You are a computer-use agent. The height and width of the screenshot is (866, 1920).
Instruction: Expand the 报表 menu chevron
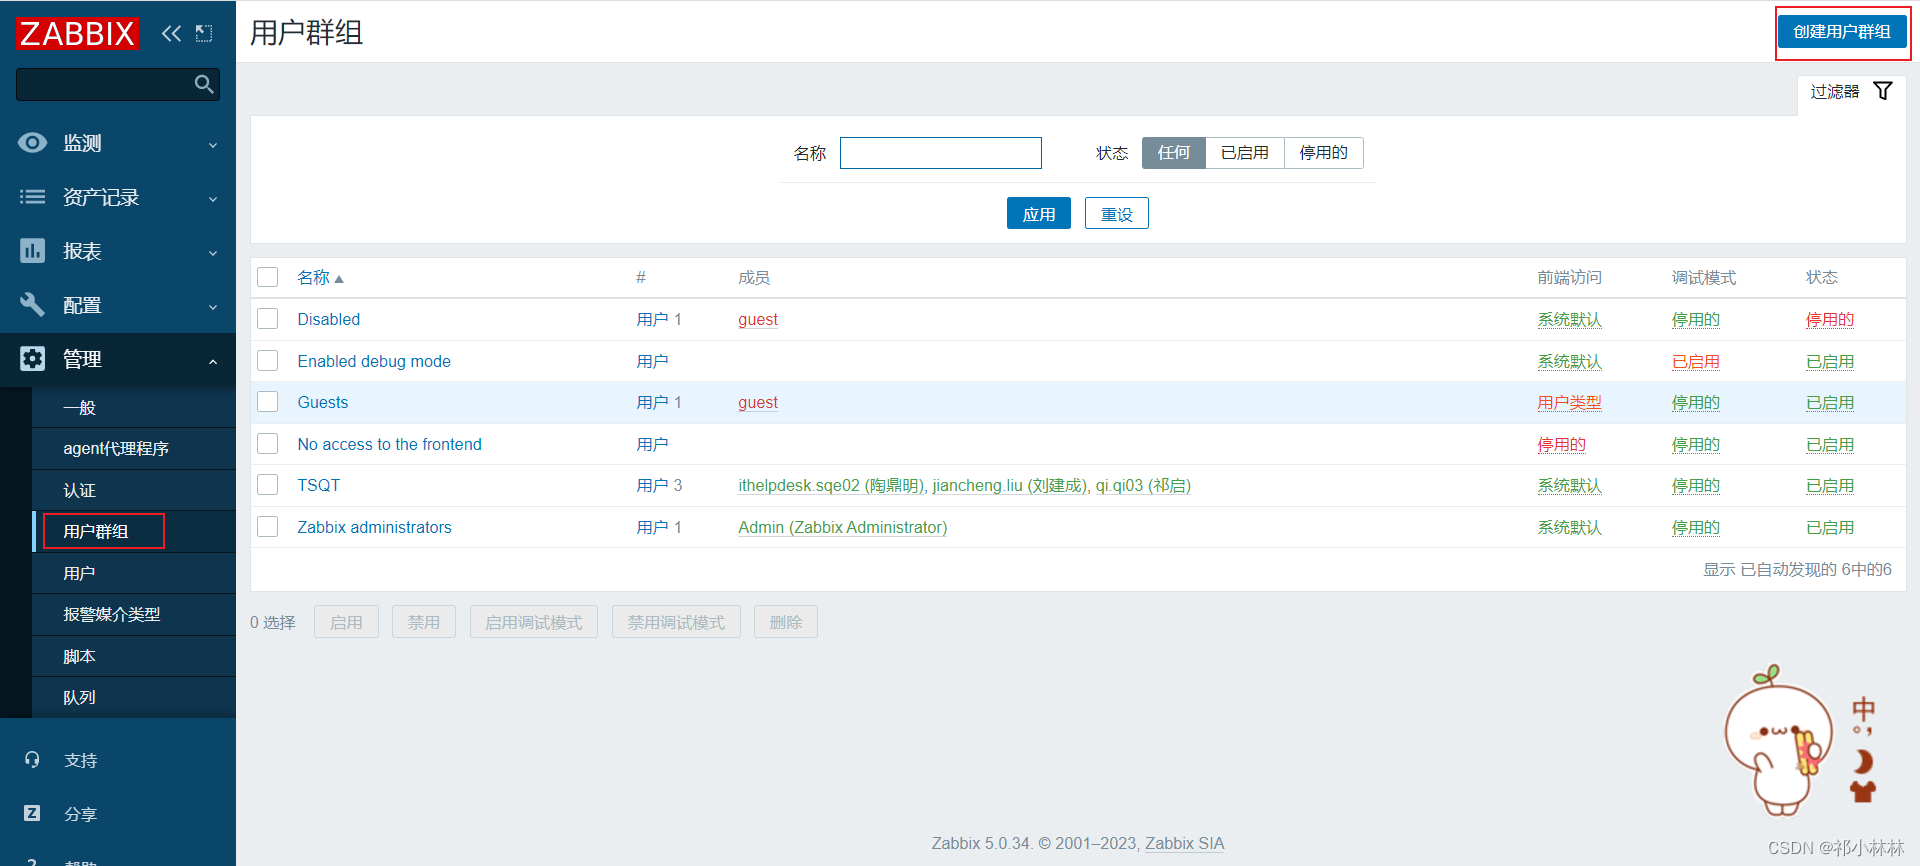pos(213,253)
